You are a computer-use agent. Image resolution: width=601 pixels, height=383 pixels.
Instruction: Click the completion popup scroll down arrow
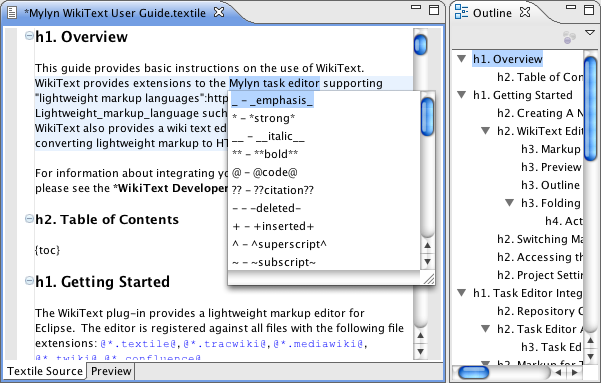tap(428, 261)
